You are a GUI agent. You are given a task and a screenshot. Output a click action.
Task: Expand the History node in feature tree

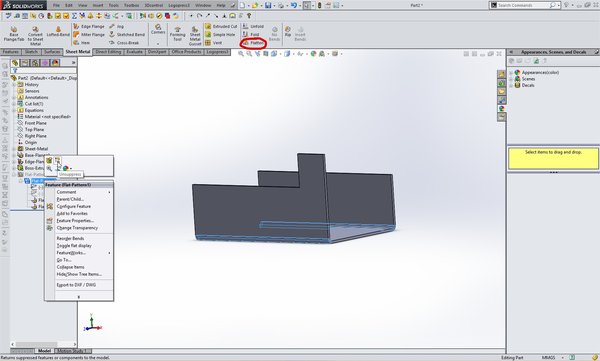pyautogui.click(x=14, y=85)
